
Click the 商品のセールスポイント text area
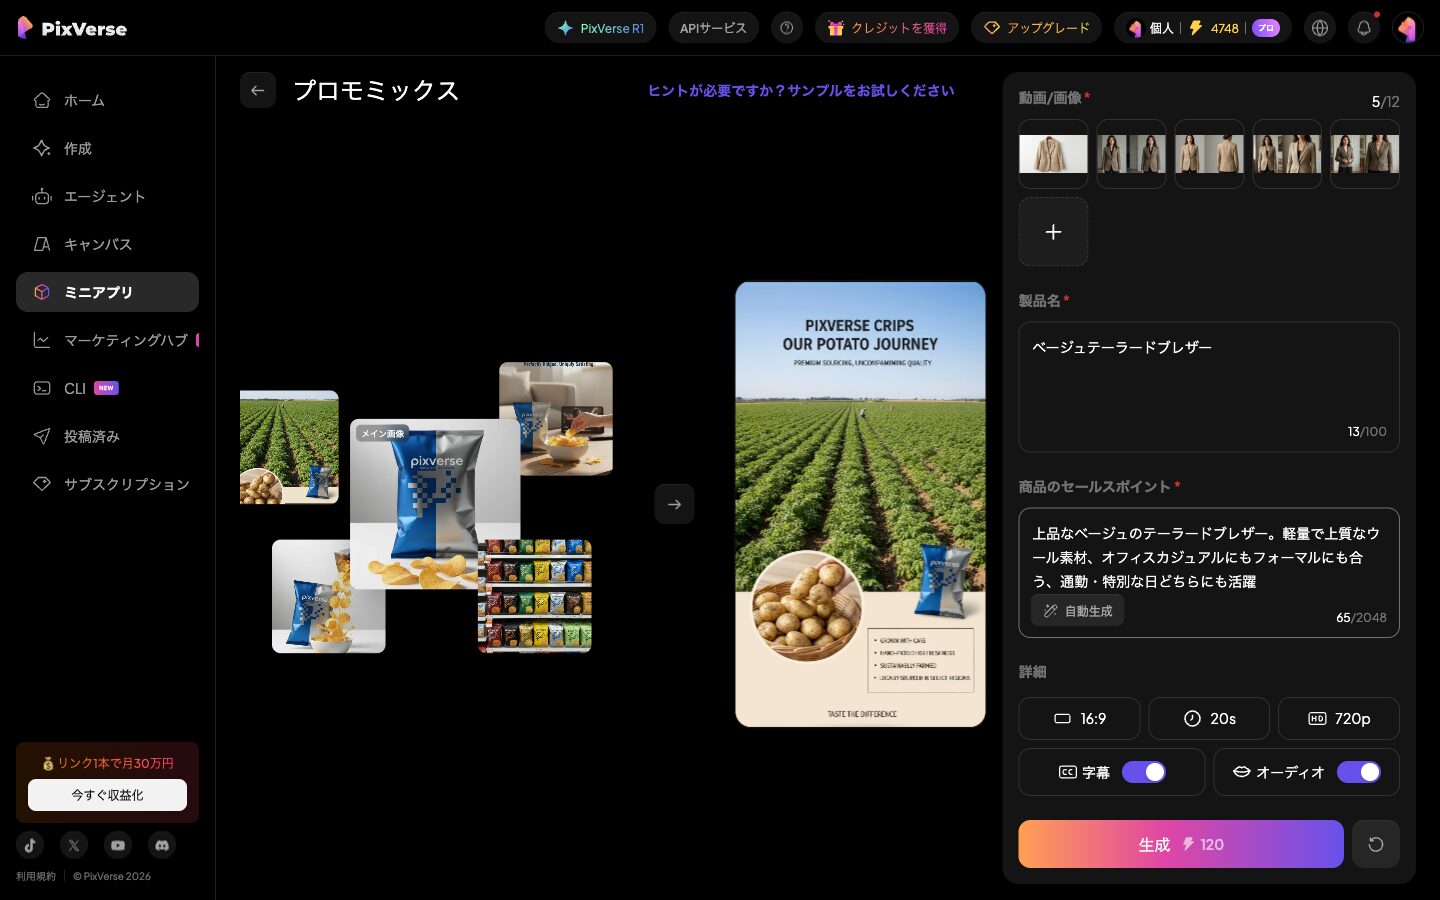tap(1209, 573)
